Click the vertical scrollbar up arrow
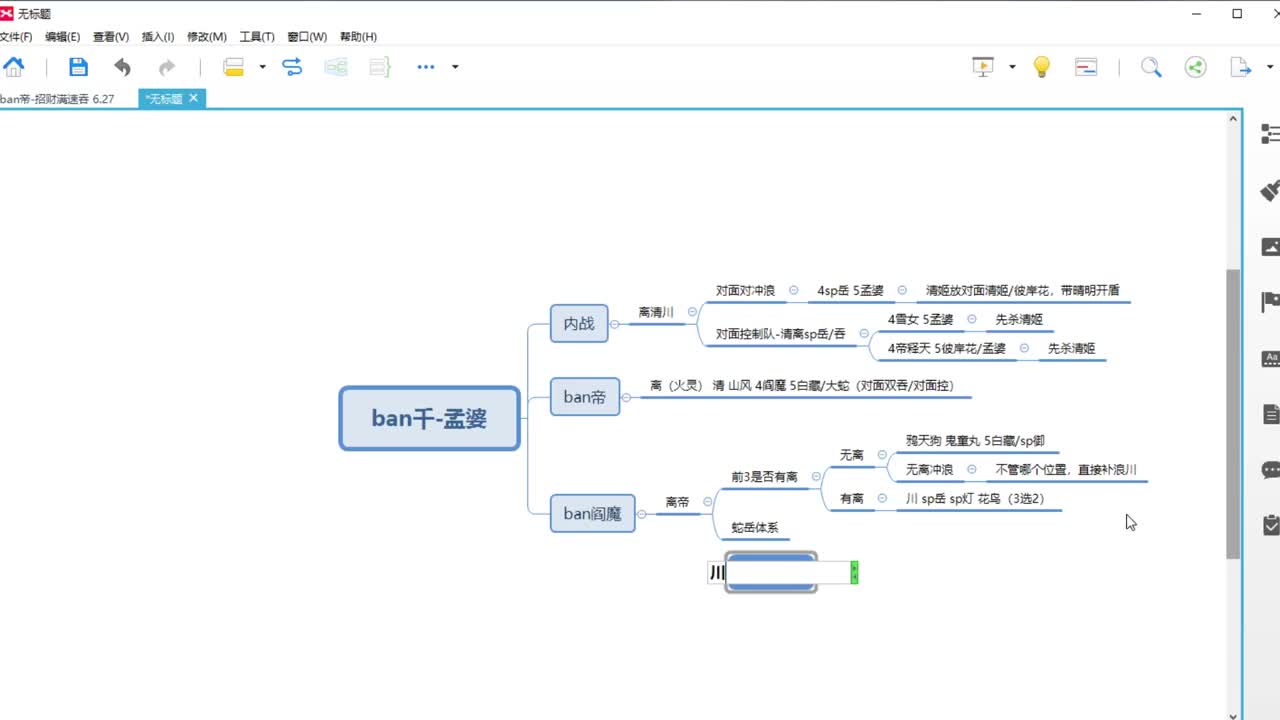This screenshot has height=720, width=1280. point(1233,118)
